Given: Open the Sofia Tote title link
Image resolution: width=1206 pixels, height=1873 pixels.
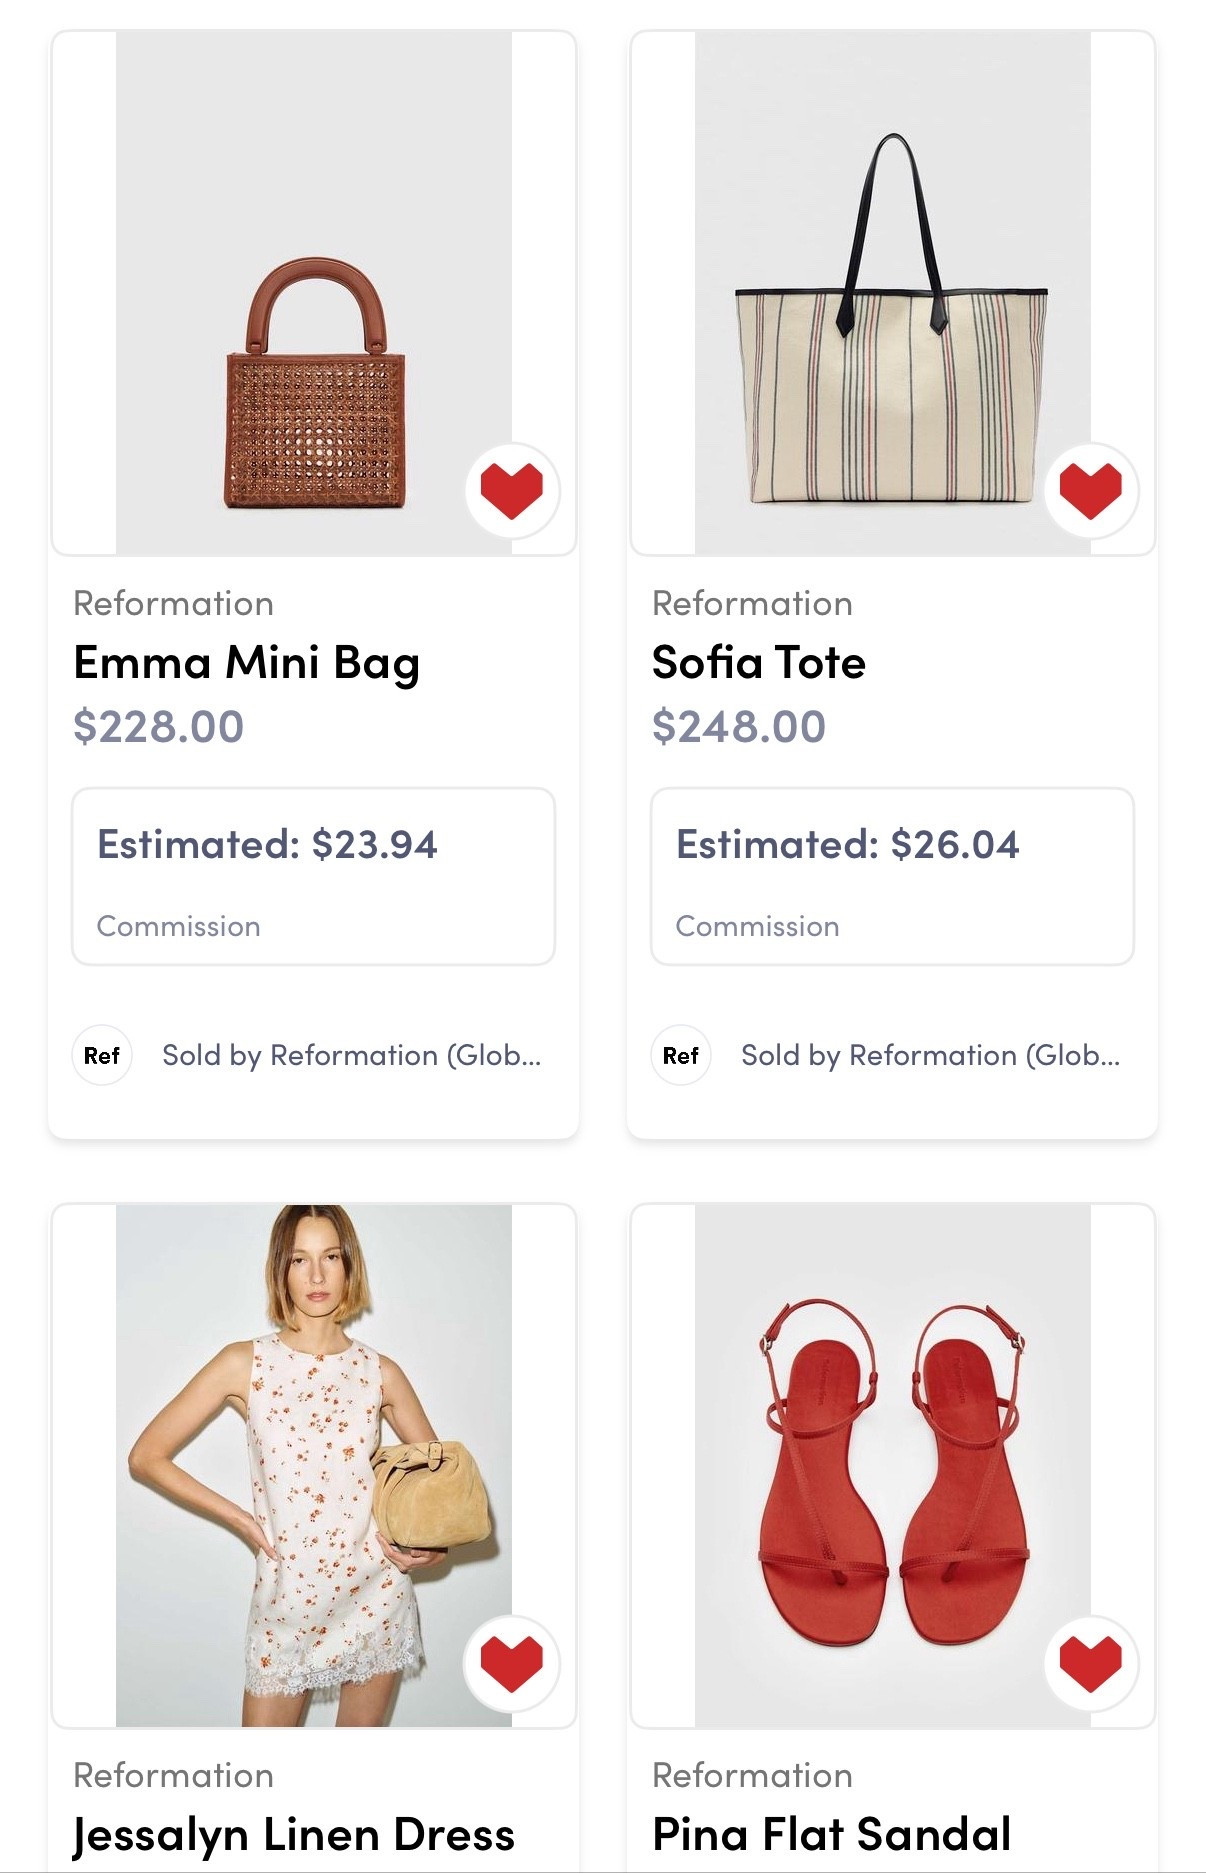Looking at the screenshot, I should [x=758, y=663].
